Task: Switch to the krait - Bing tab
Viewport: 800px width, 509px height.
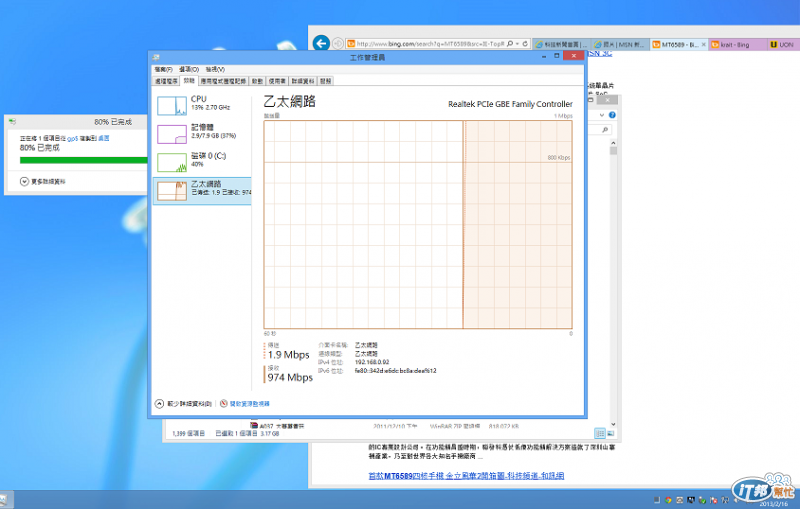Action: (738, 44)
